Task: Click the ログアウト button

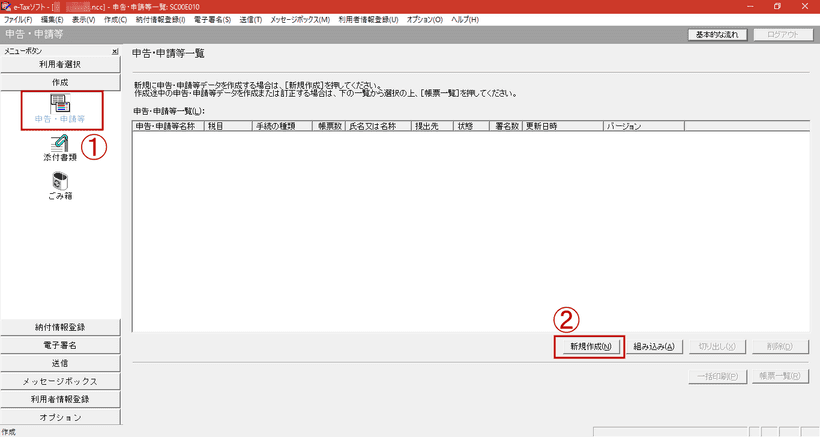Action: tap(783, 34)
